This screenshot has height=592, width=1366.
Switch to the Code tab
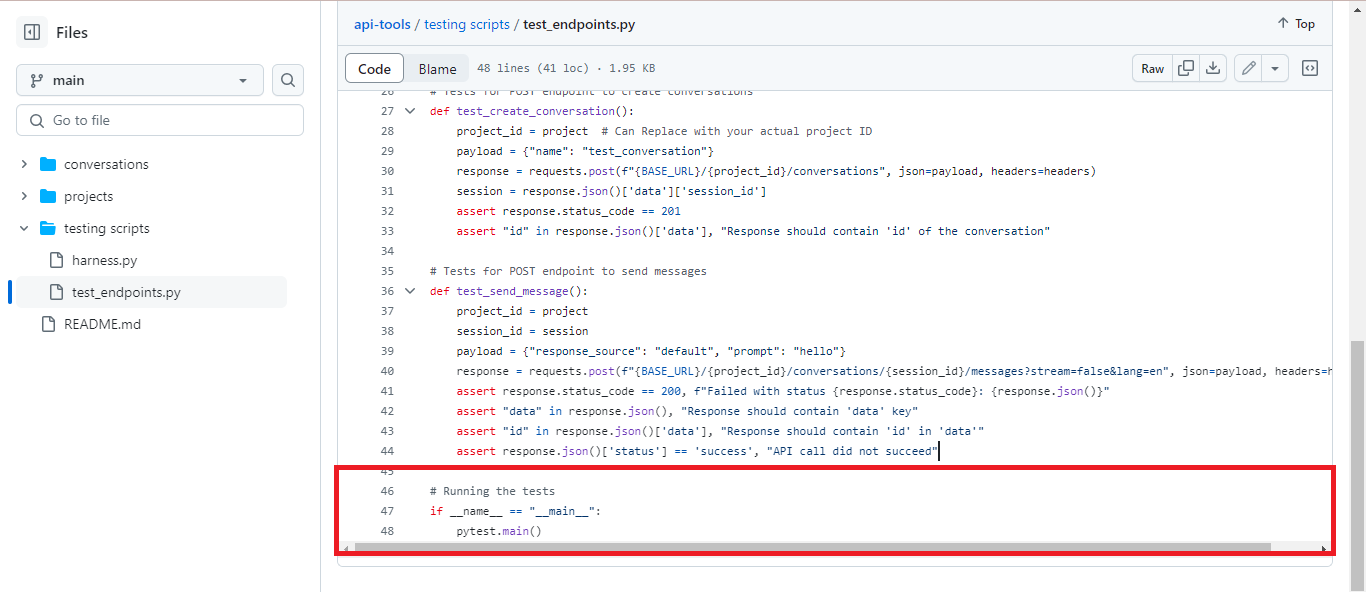(x=375, y=69)
